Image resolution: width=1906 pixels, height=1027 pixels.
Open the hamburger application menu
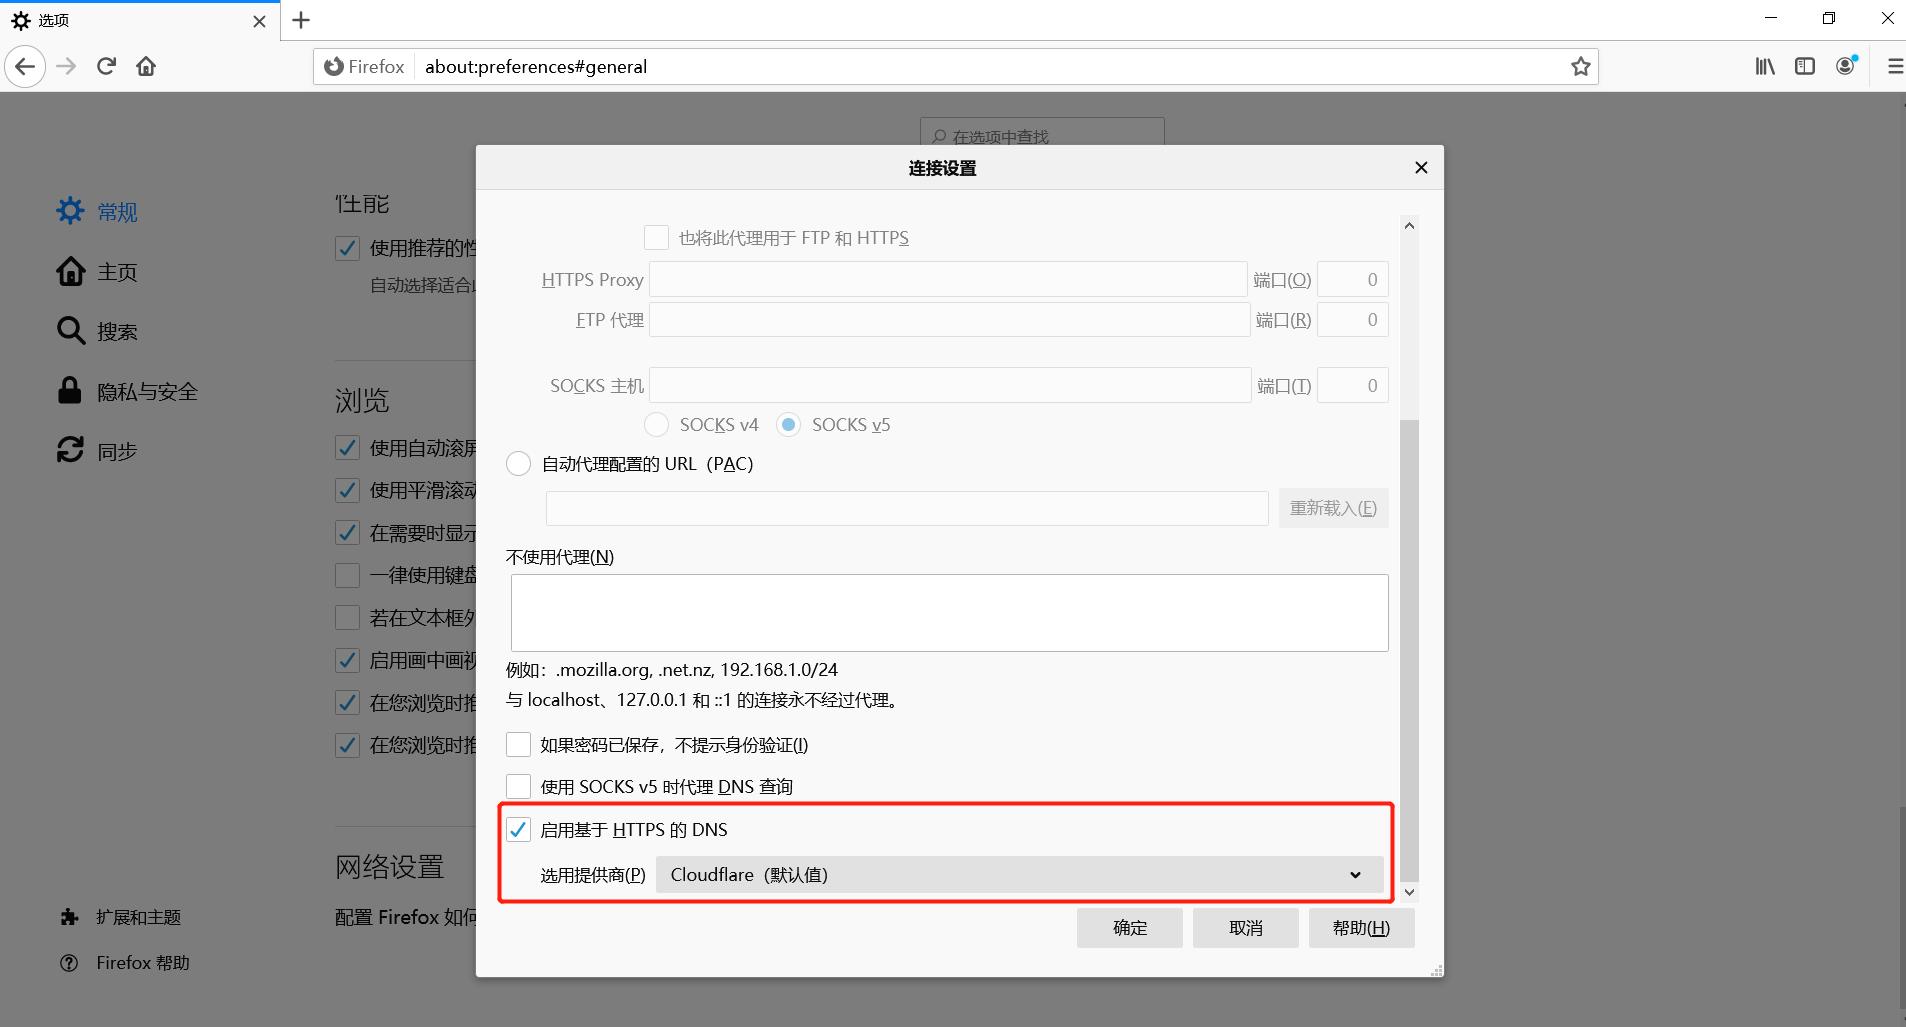[1894, 67]
